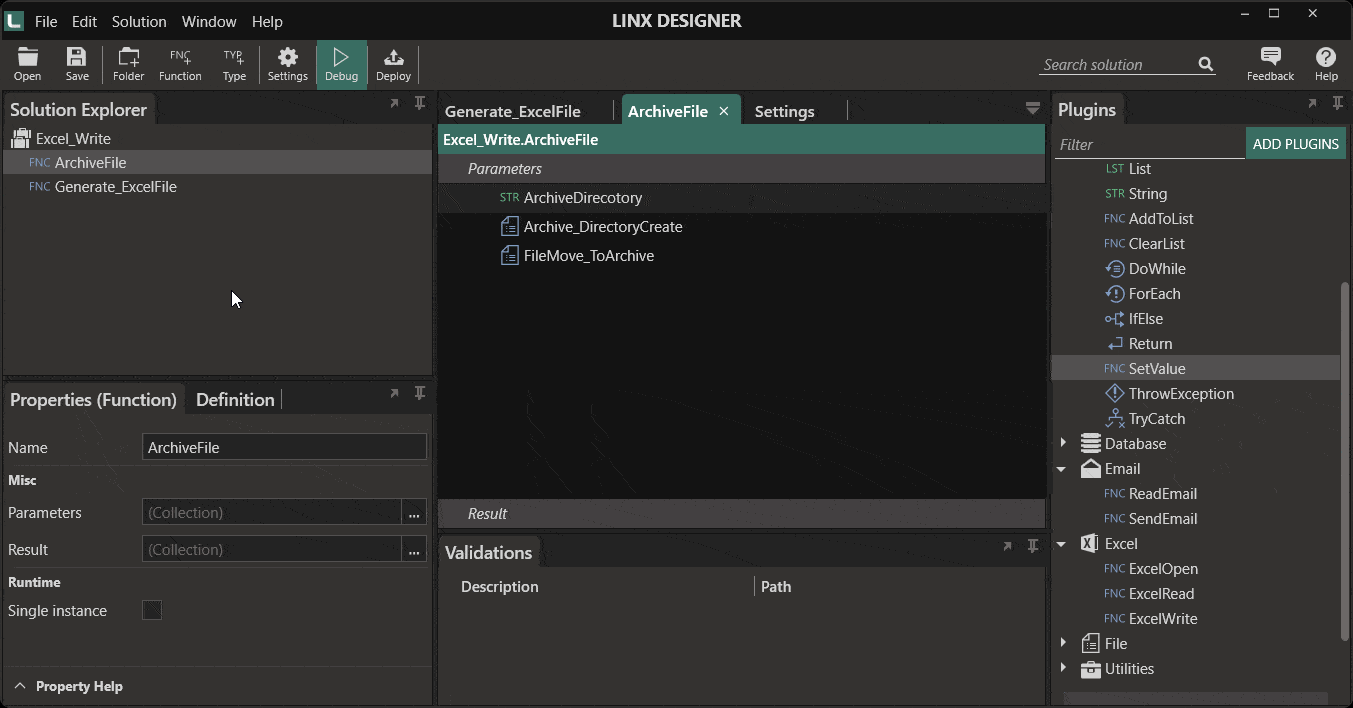This screenshot has height=708, width=1353.
Task: Add a new Folder from toolbar
Action: [128, 64]
